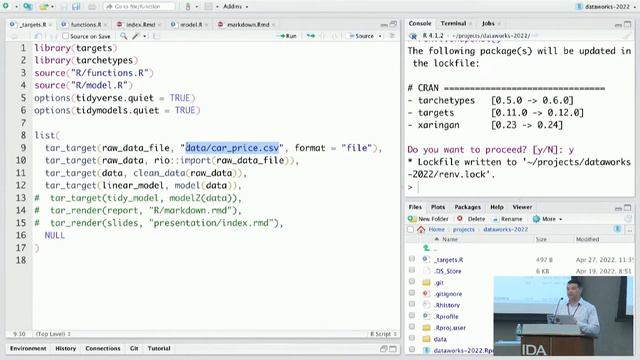Check the .git folder checkbox

(412, 282)
